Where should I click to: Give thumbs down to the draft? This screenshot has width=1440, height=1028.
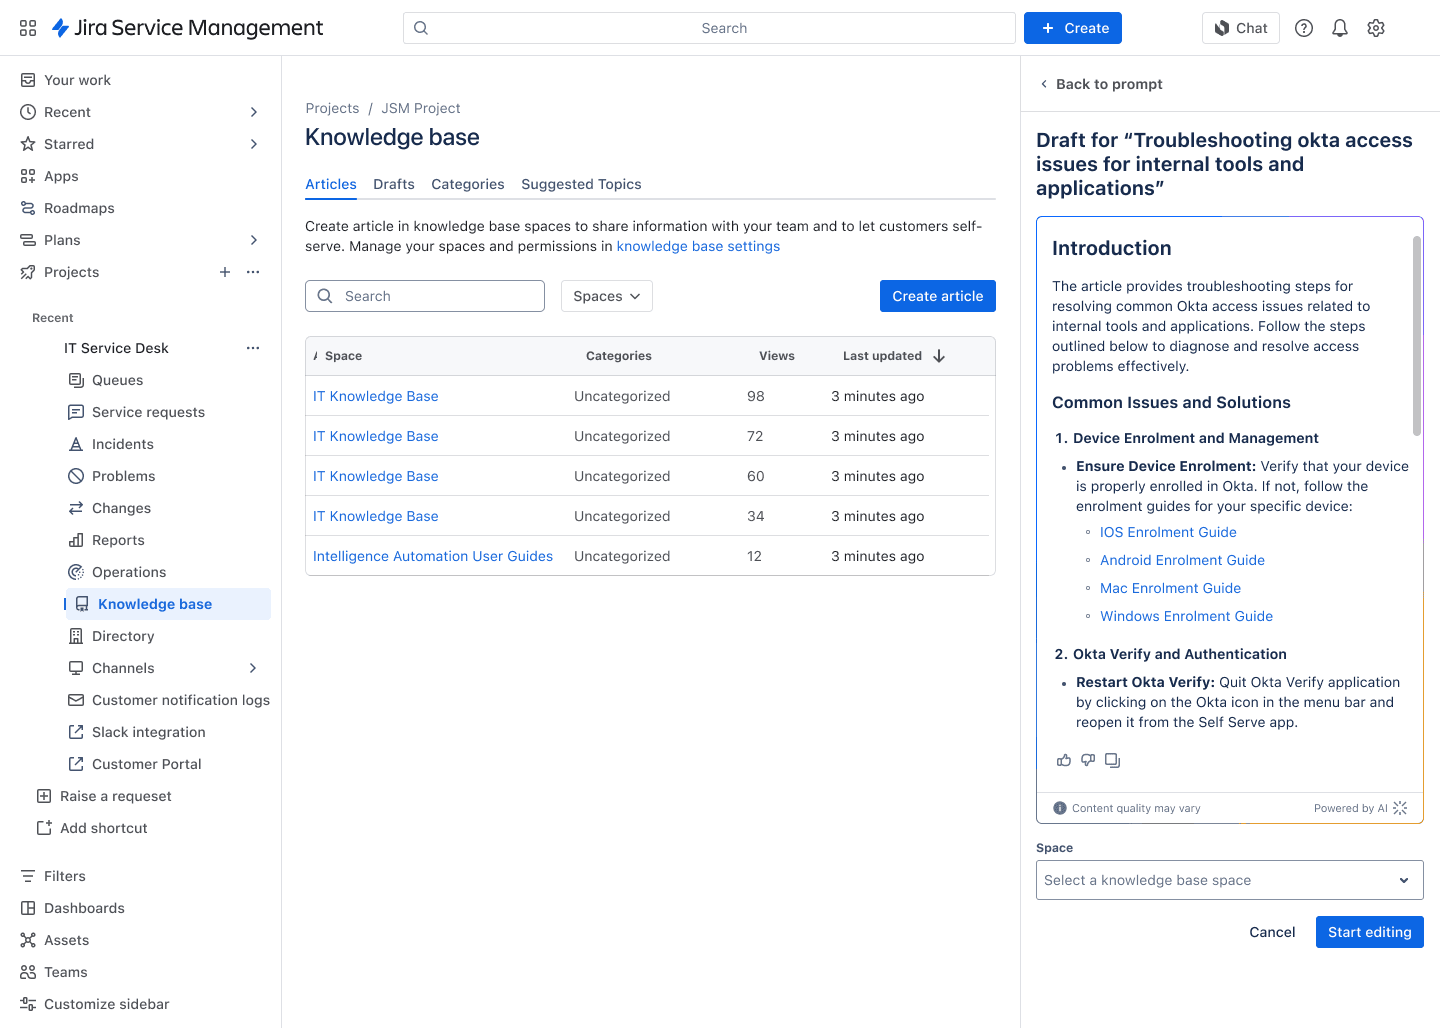tap(1088, 760)
